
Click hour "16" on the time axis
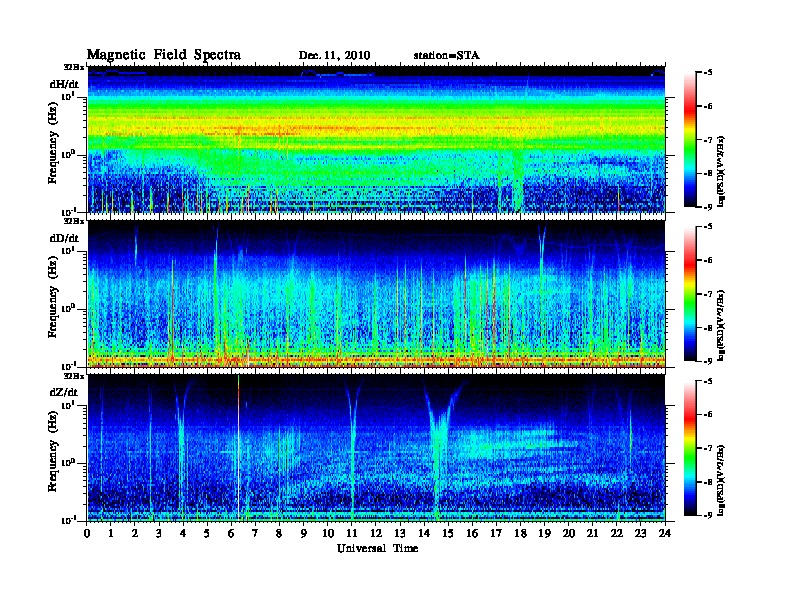click(x=472, y=533)
